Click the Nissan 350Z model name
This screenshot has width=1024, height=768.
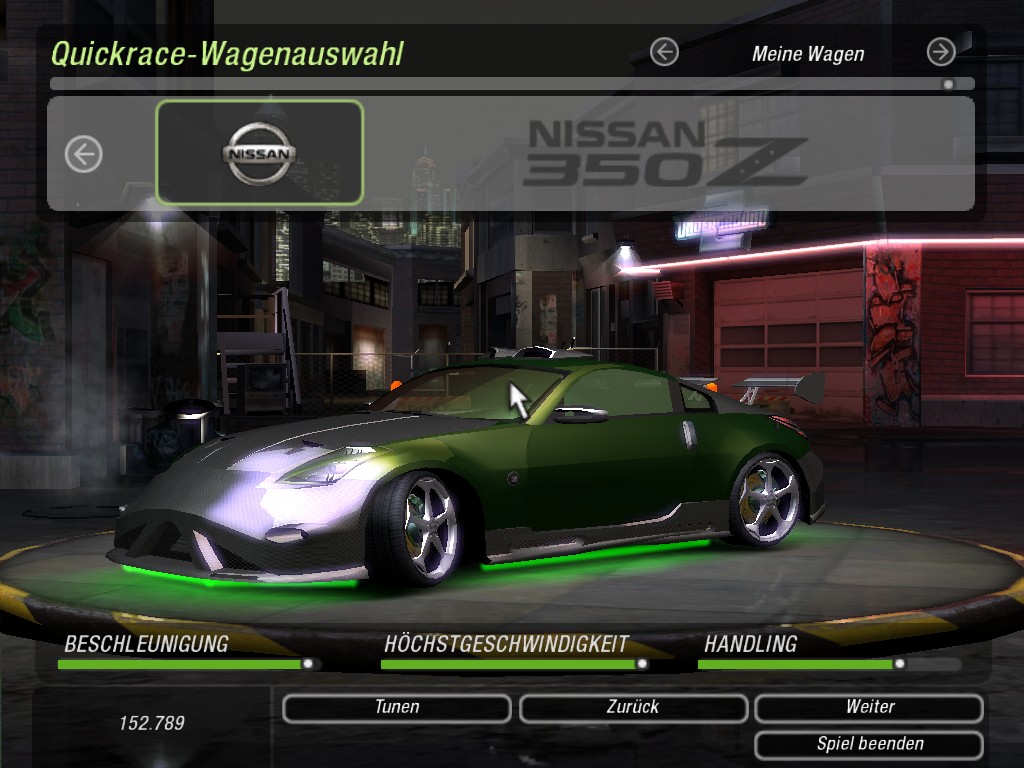[666, 153]
